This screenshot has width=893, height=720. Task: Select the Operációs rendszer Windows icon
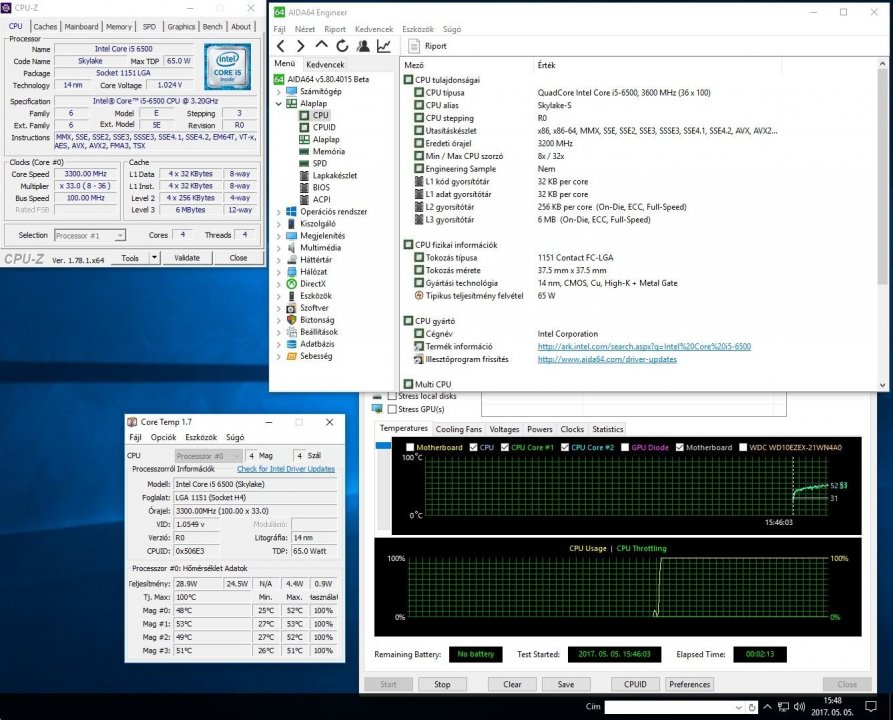(x=292, y=211)
